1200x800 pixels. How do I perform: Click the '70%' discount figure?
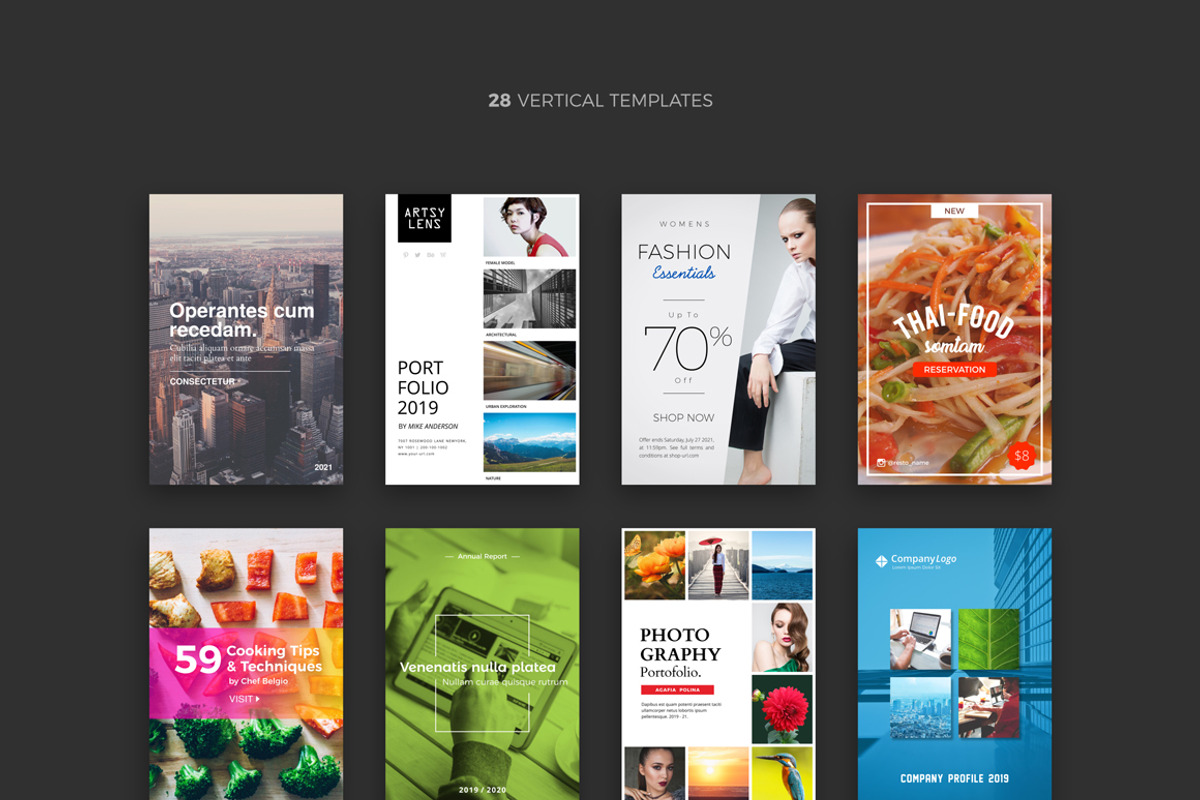click(688, 347)
